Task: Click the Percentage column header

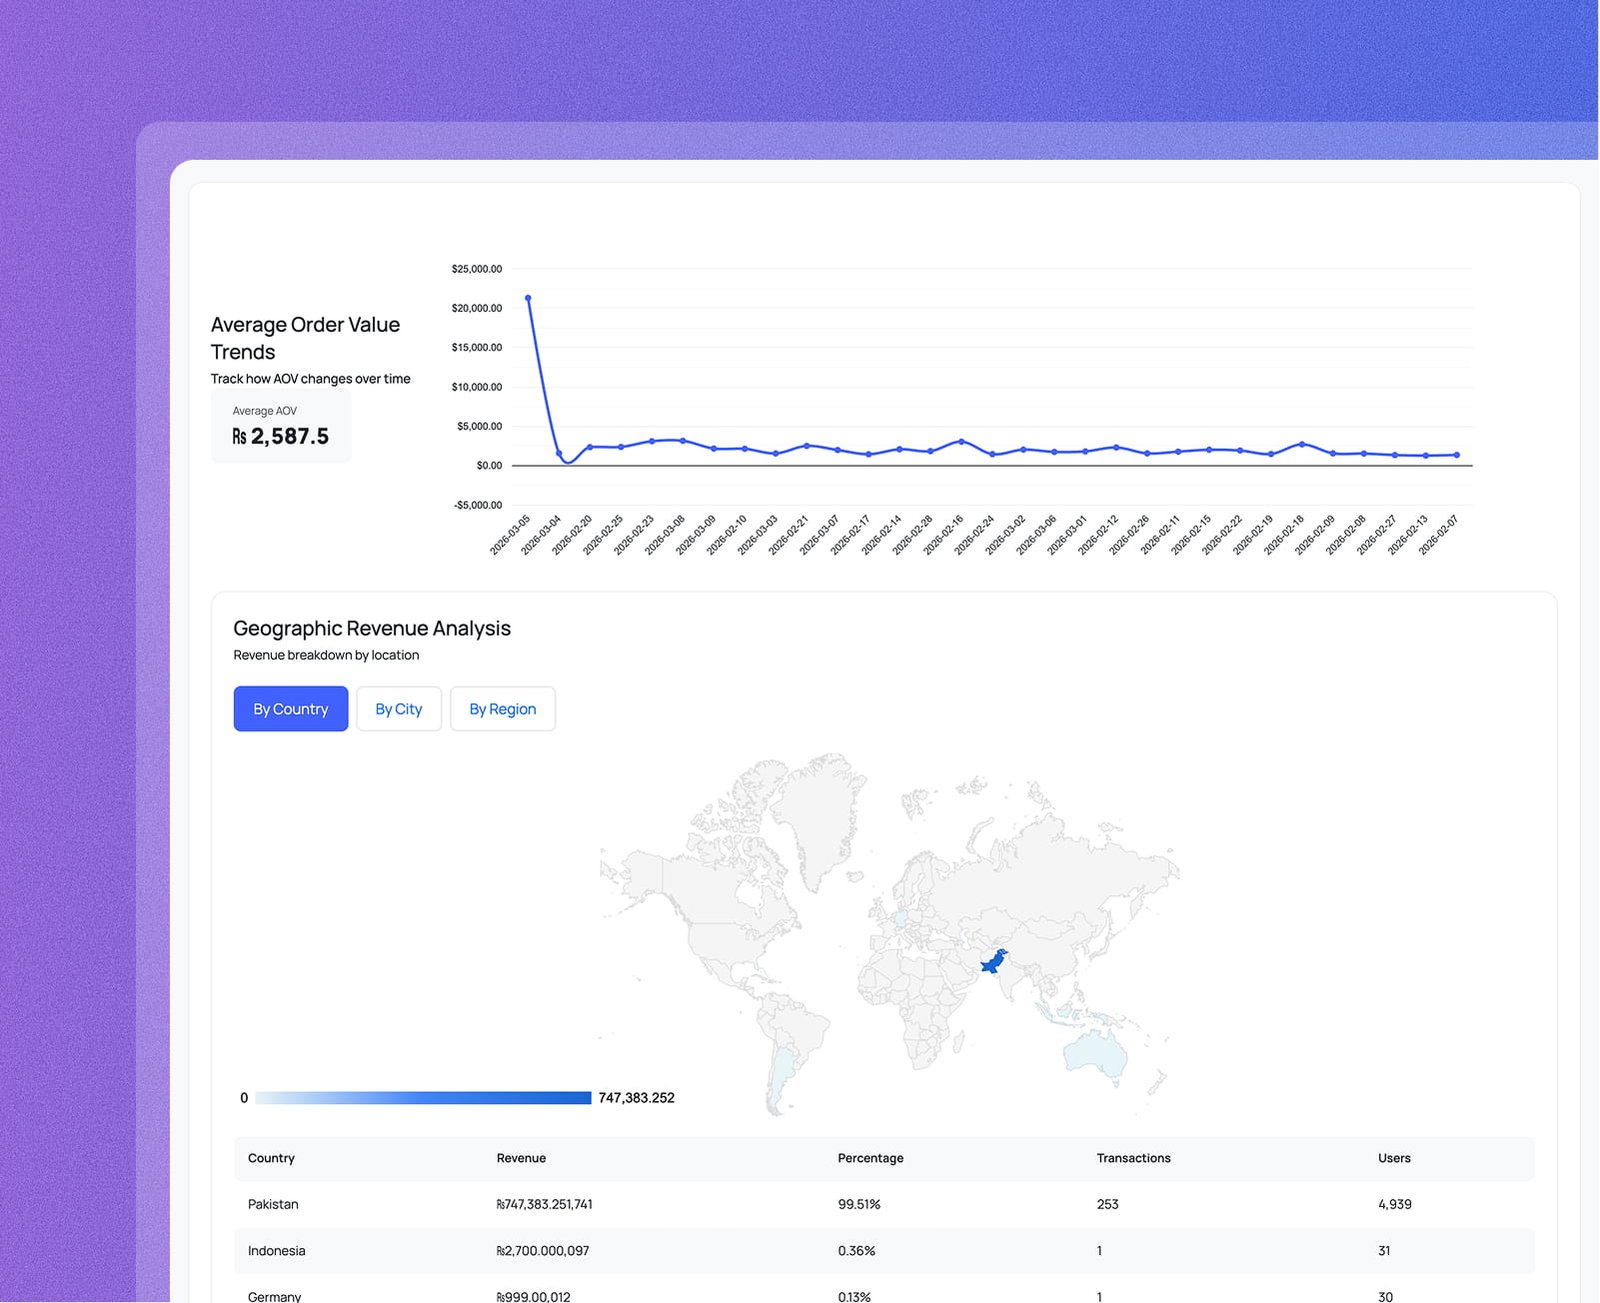Action: tap(870, 1158)
